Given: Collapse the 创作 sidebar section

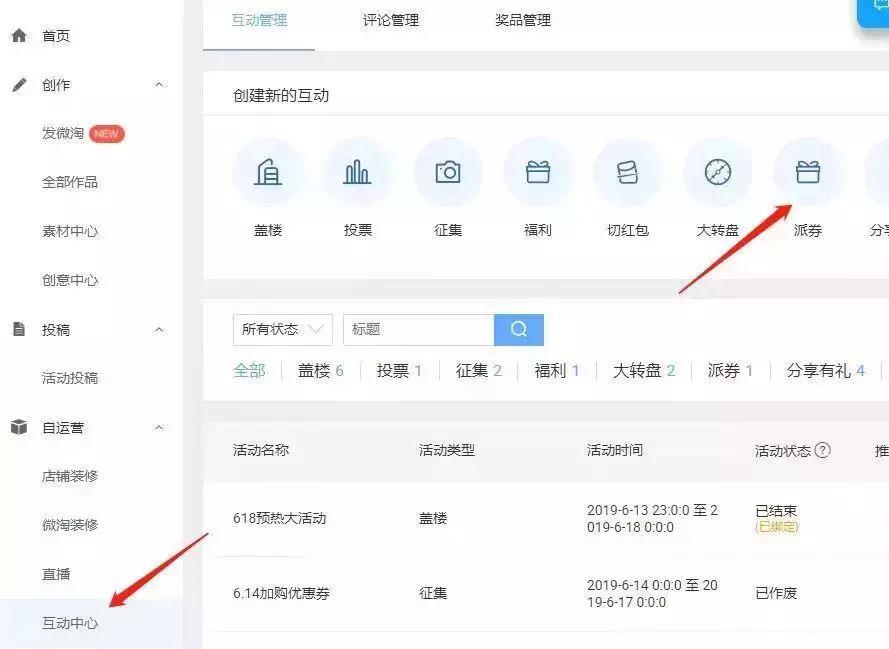Looking at the screenshot, I should tap(159, 84).
